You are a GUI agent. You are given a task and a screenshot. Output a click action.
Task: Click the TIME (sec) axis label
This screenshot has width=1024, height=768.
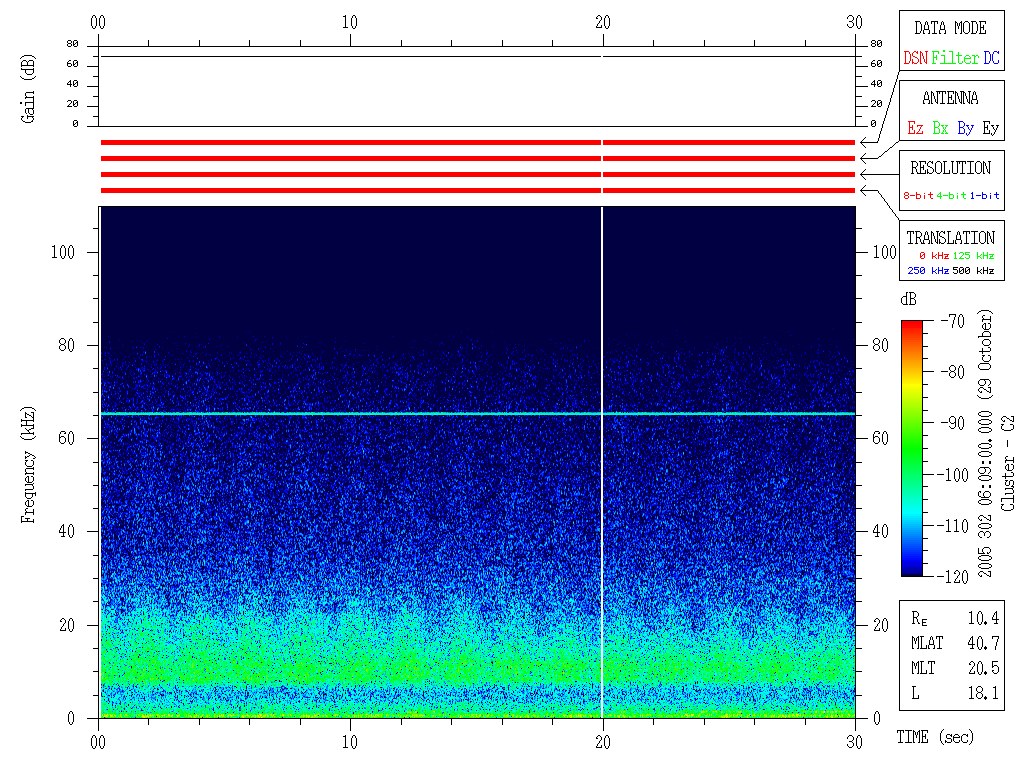coord(934,737)
